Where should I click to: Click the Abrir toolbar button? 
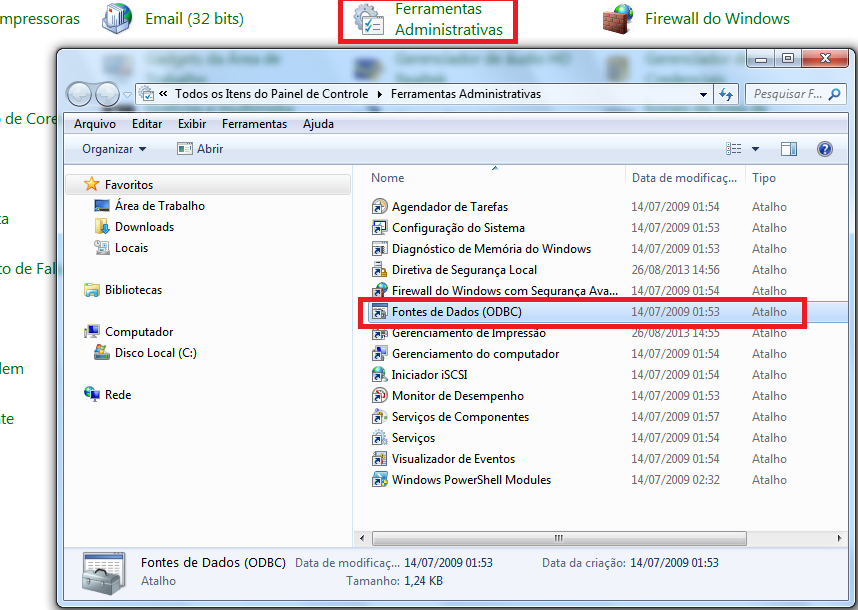pos(200,149)
